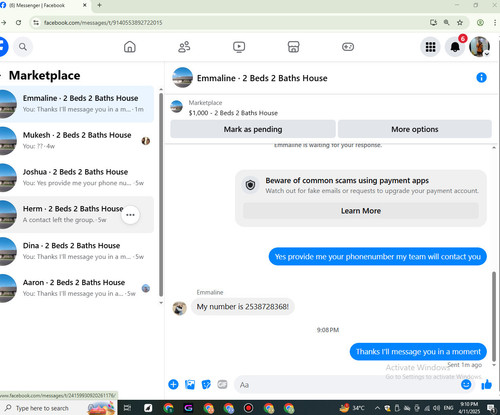Open the Watch video icon
Image resolution: width=500 pixels, height=415 pixels.
[x=239, y=47]
